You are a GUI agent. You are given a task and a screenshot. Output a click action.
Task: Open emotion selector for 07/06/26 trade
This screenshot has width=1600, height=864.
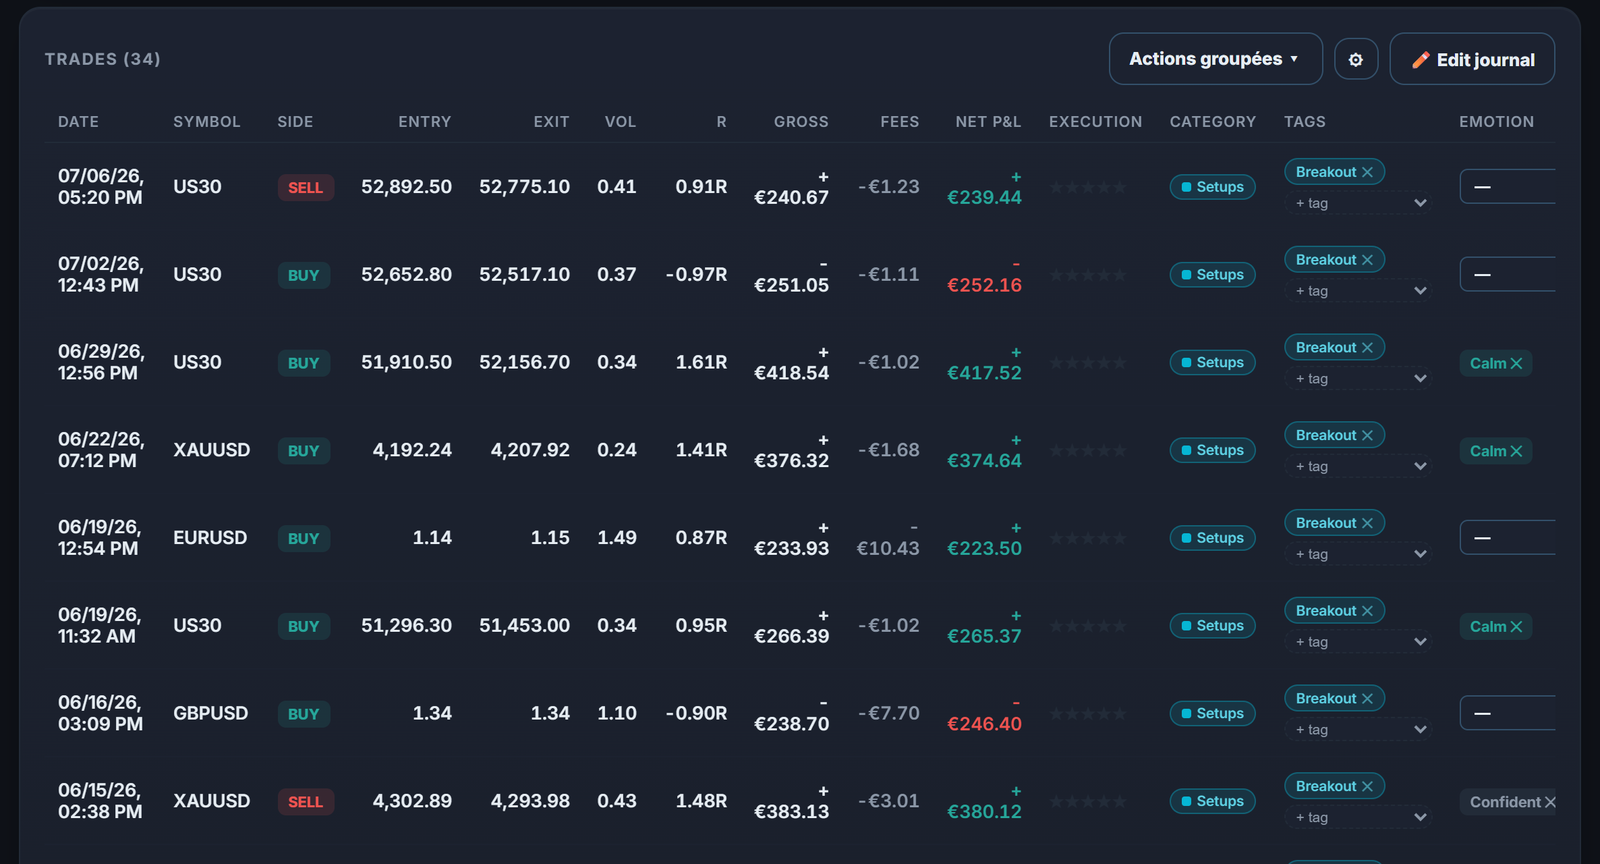(1507, 187)
